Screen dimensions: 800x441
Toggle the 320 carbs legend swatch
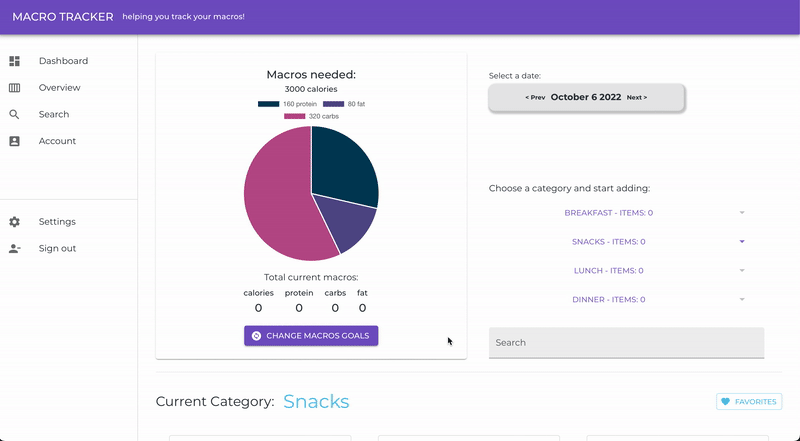click(294, 116)
